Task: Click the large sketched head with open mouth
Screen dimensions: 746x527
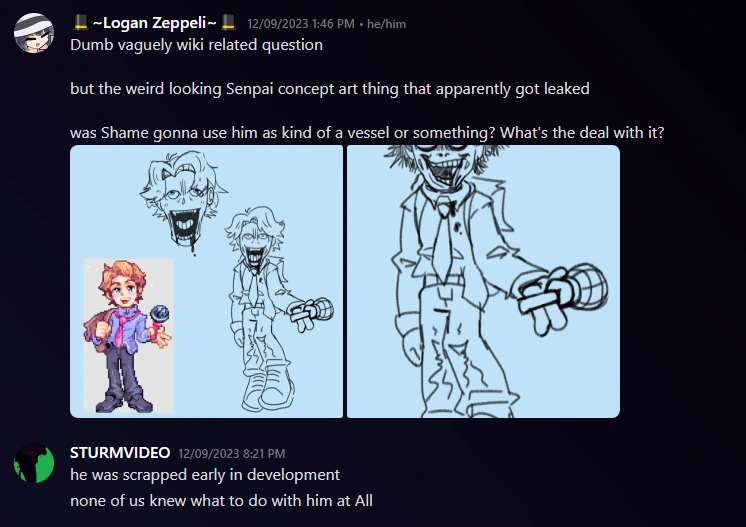Action: (x=183, y=202)
